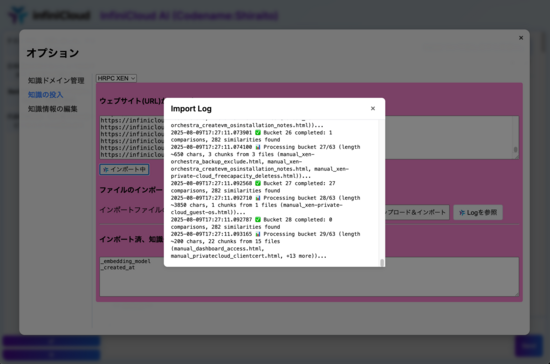Screen dimensions: 550x364
Task: Click the Import Log title text
Action: [191, 109]
